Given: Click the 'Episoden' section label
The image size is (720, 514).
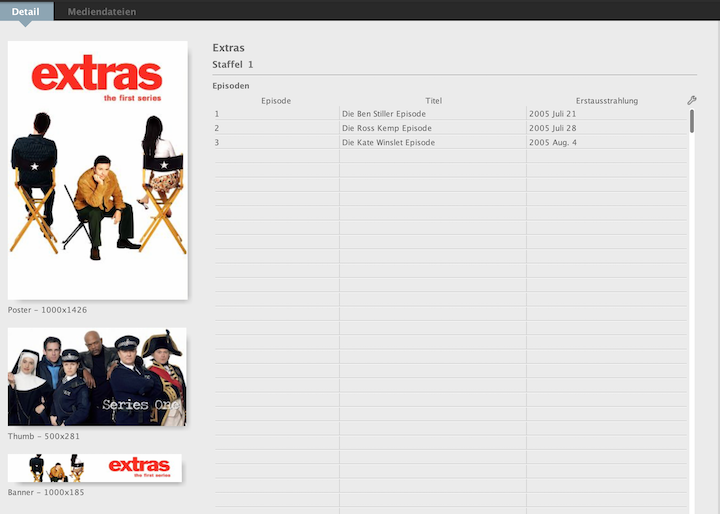Looking at the screenshot, I should coord(231,86).
